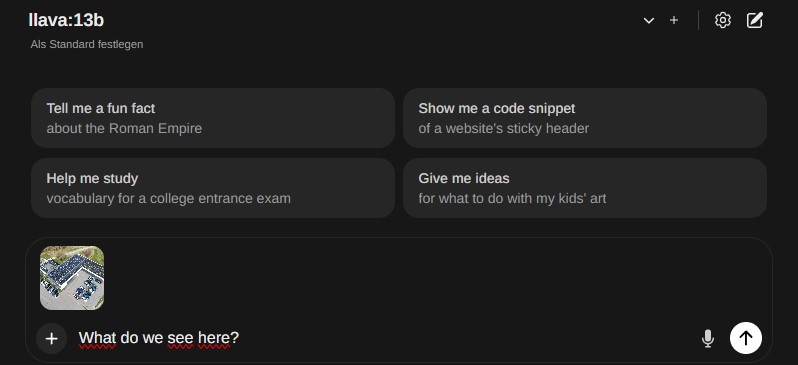Send the message with the arrow button

pos(746,338)
